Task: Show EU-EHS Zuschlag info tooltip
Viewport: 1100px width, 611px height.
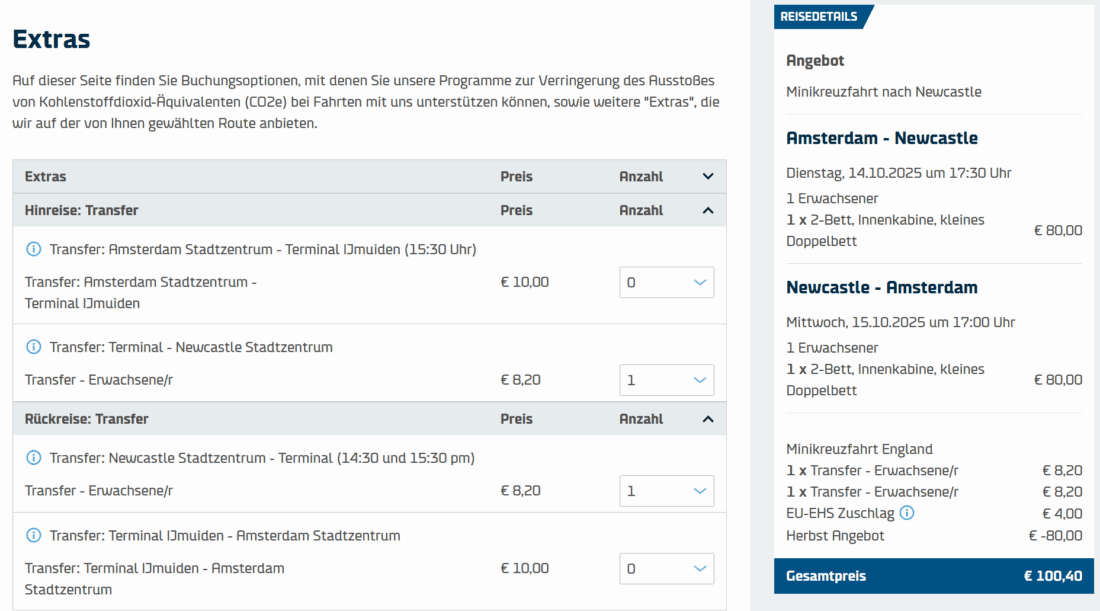Action: 906,513
